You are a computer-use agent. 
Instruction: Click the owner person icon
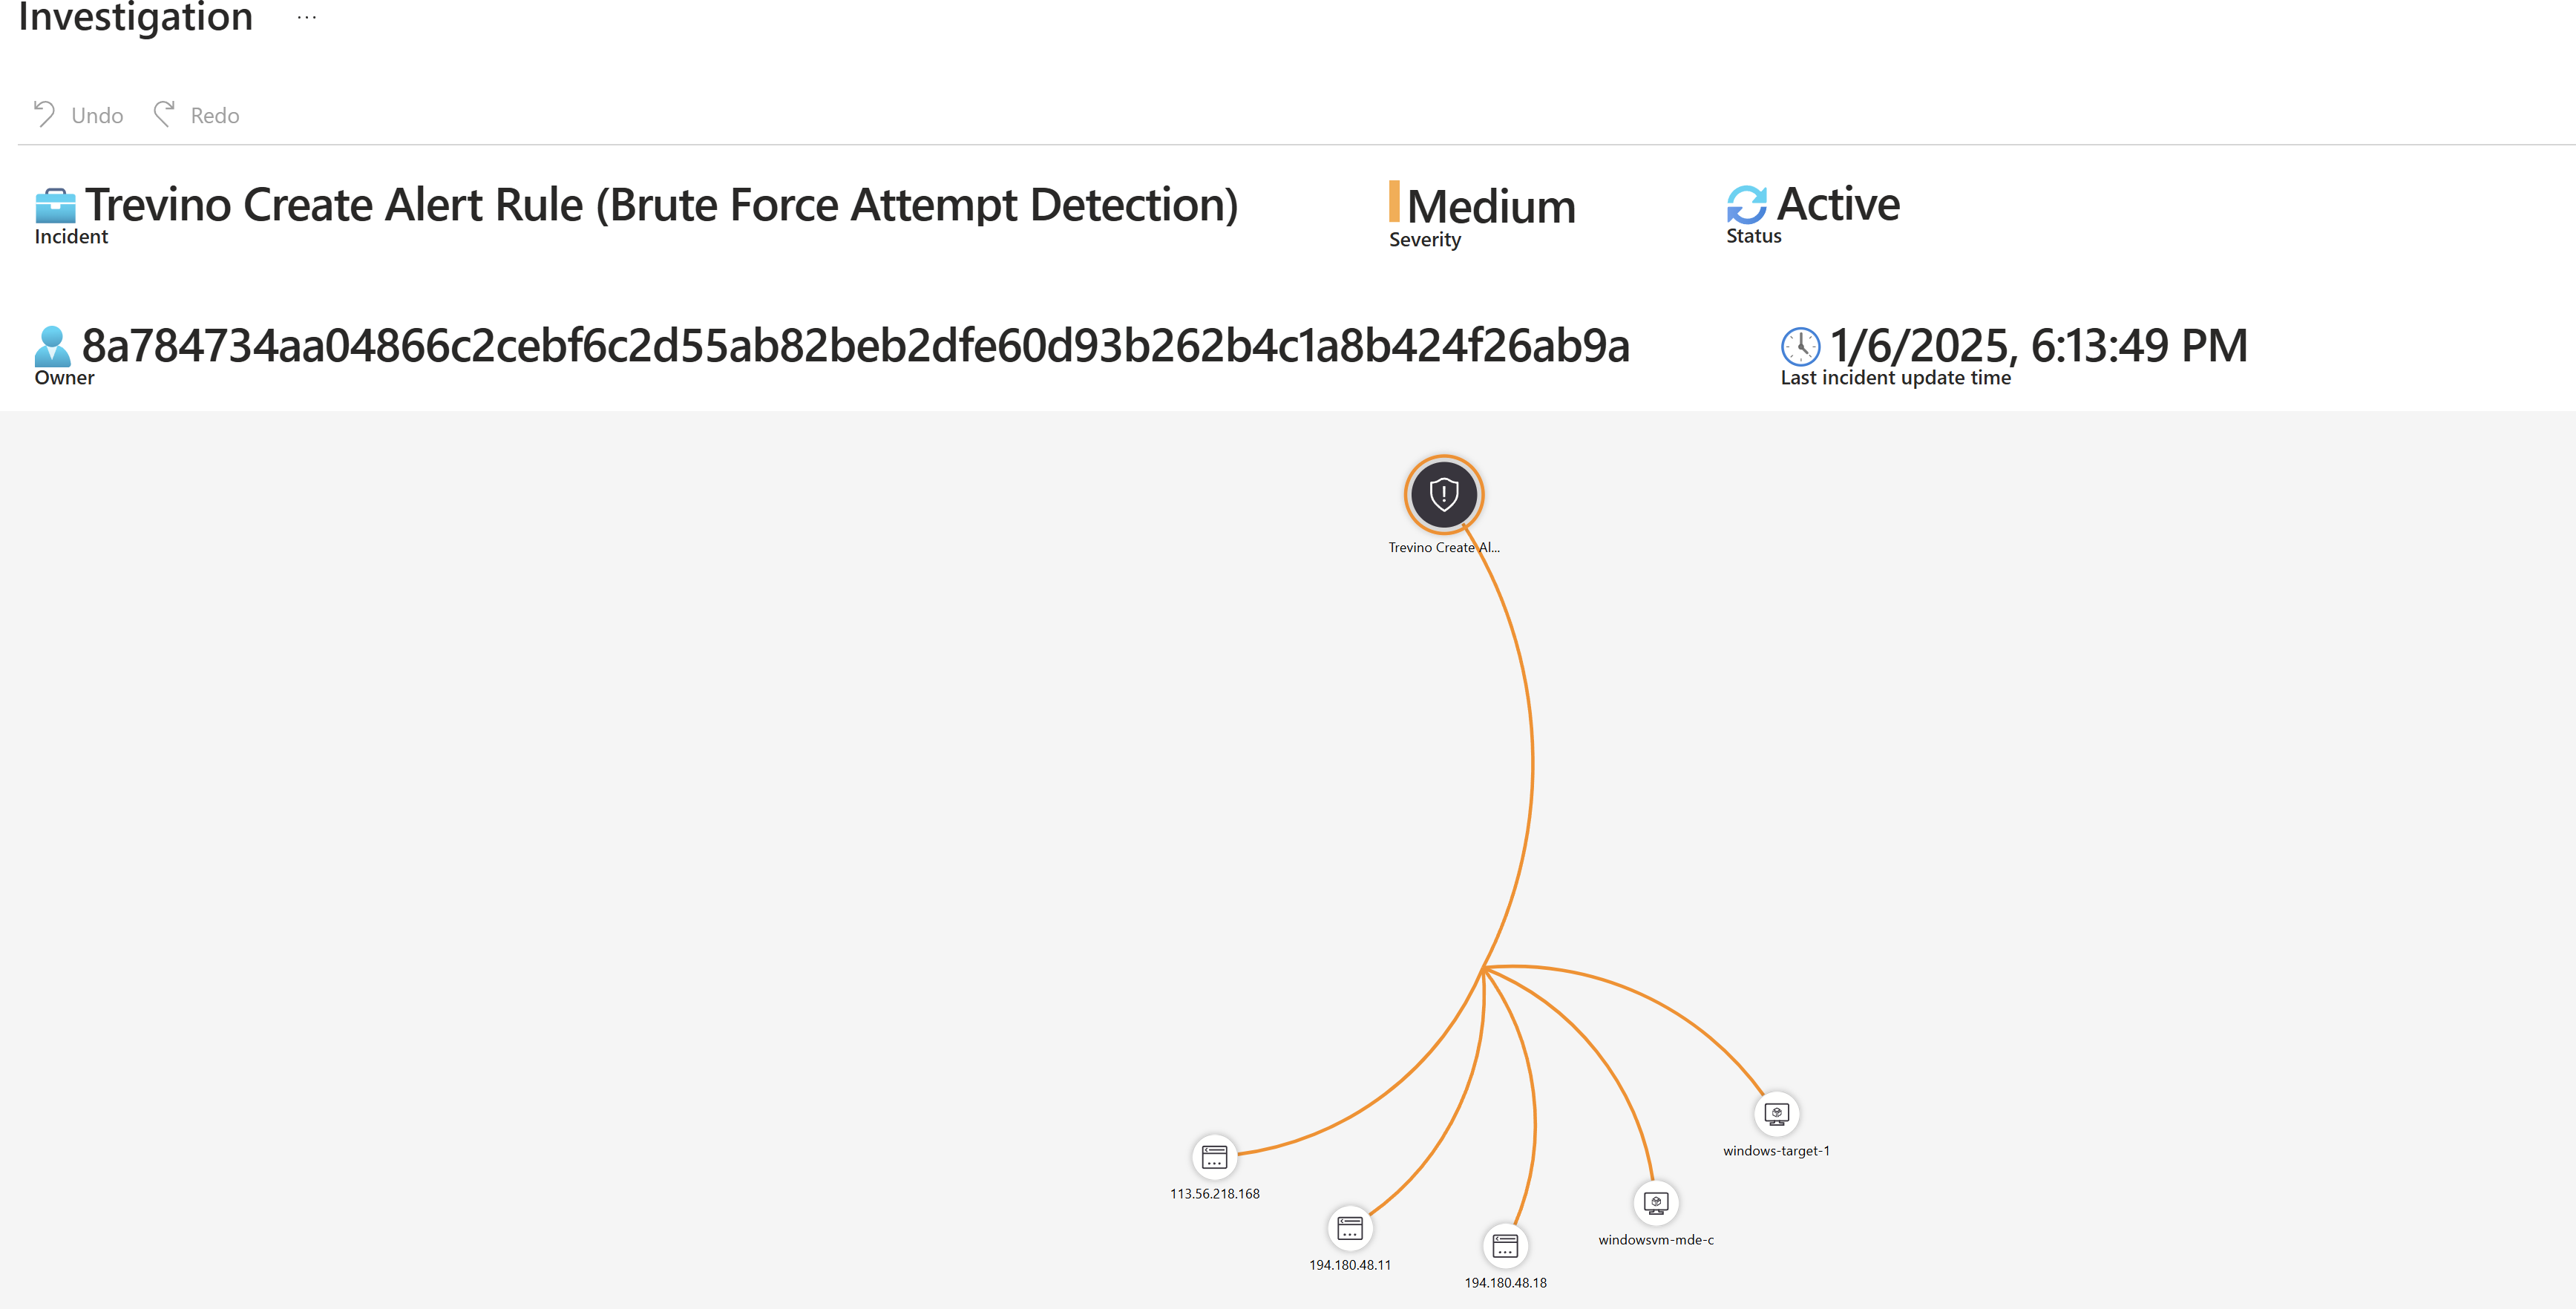pyautogui.click(x=52, y=346)
